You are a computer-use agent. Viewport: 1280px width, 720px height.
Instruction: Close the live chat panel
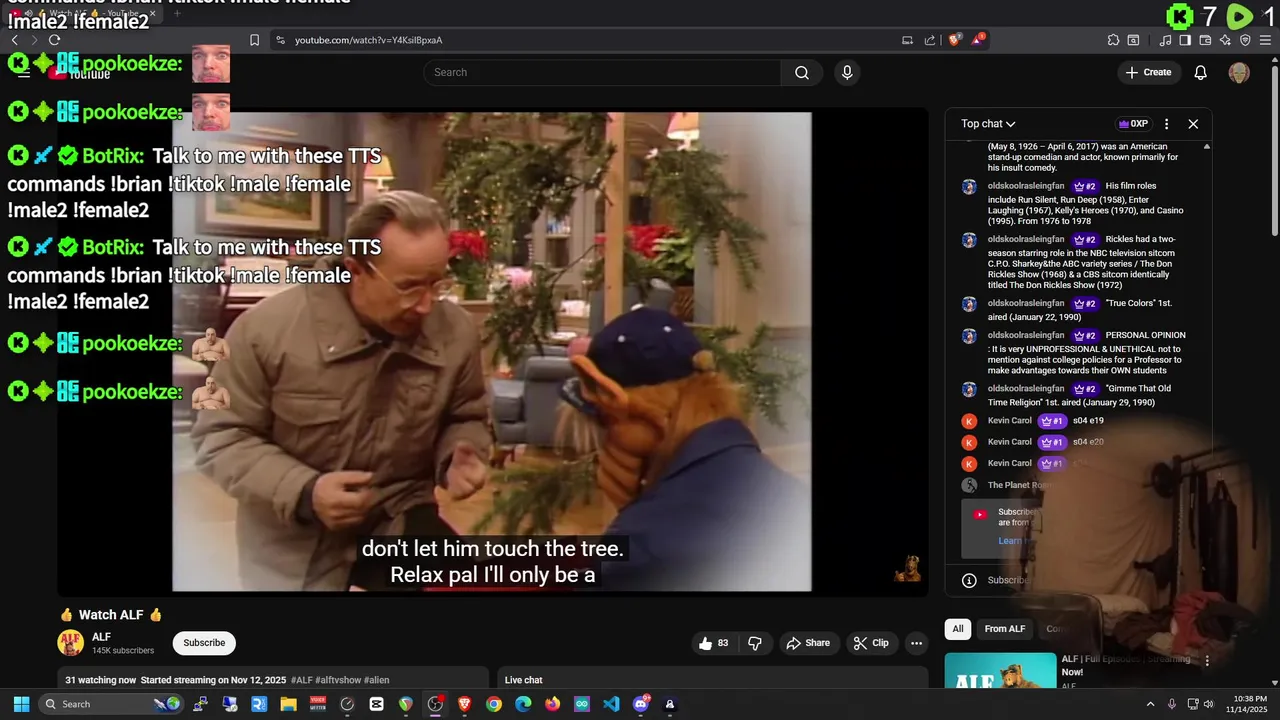click(1193, 124)
